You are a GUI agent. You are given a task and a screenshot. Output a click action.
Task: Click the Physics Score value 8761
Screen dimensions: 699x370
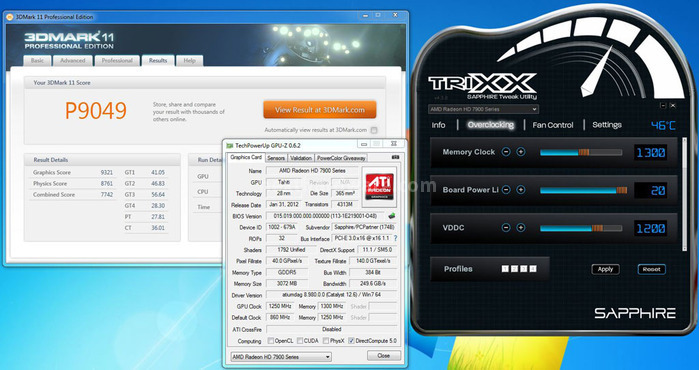click(107, 184)
